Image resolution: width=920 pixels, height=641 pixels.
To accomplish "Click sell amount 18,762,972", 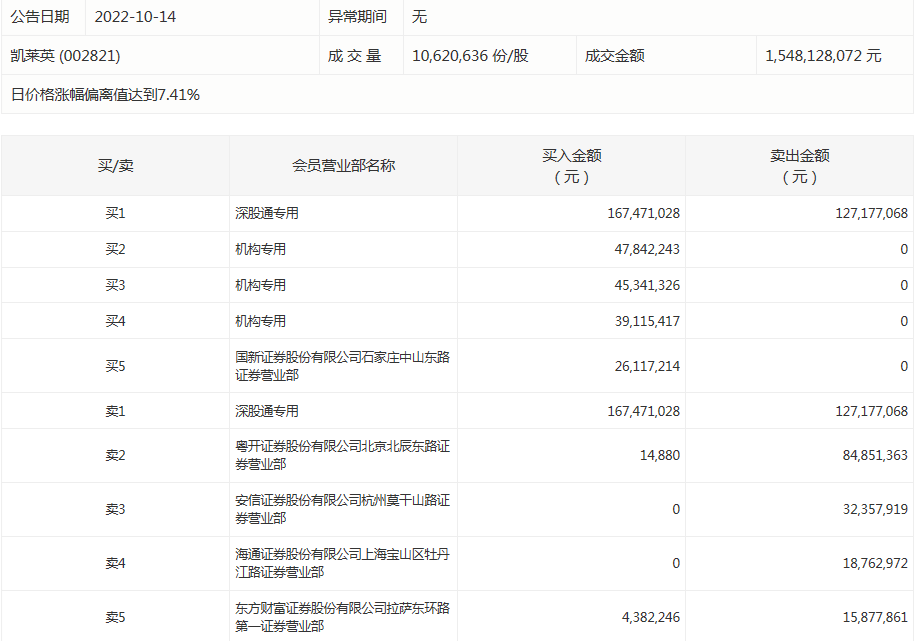I will 875,564.
